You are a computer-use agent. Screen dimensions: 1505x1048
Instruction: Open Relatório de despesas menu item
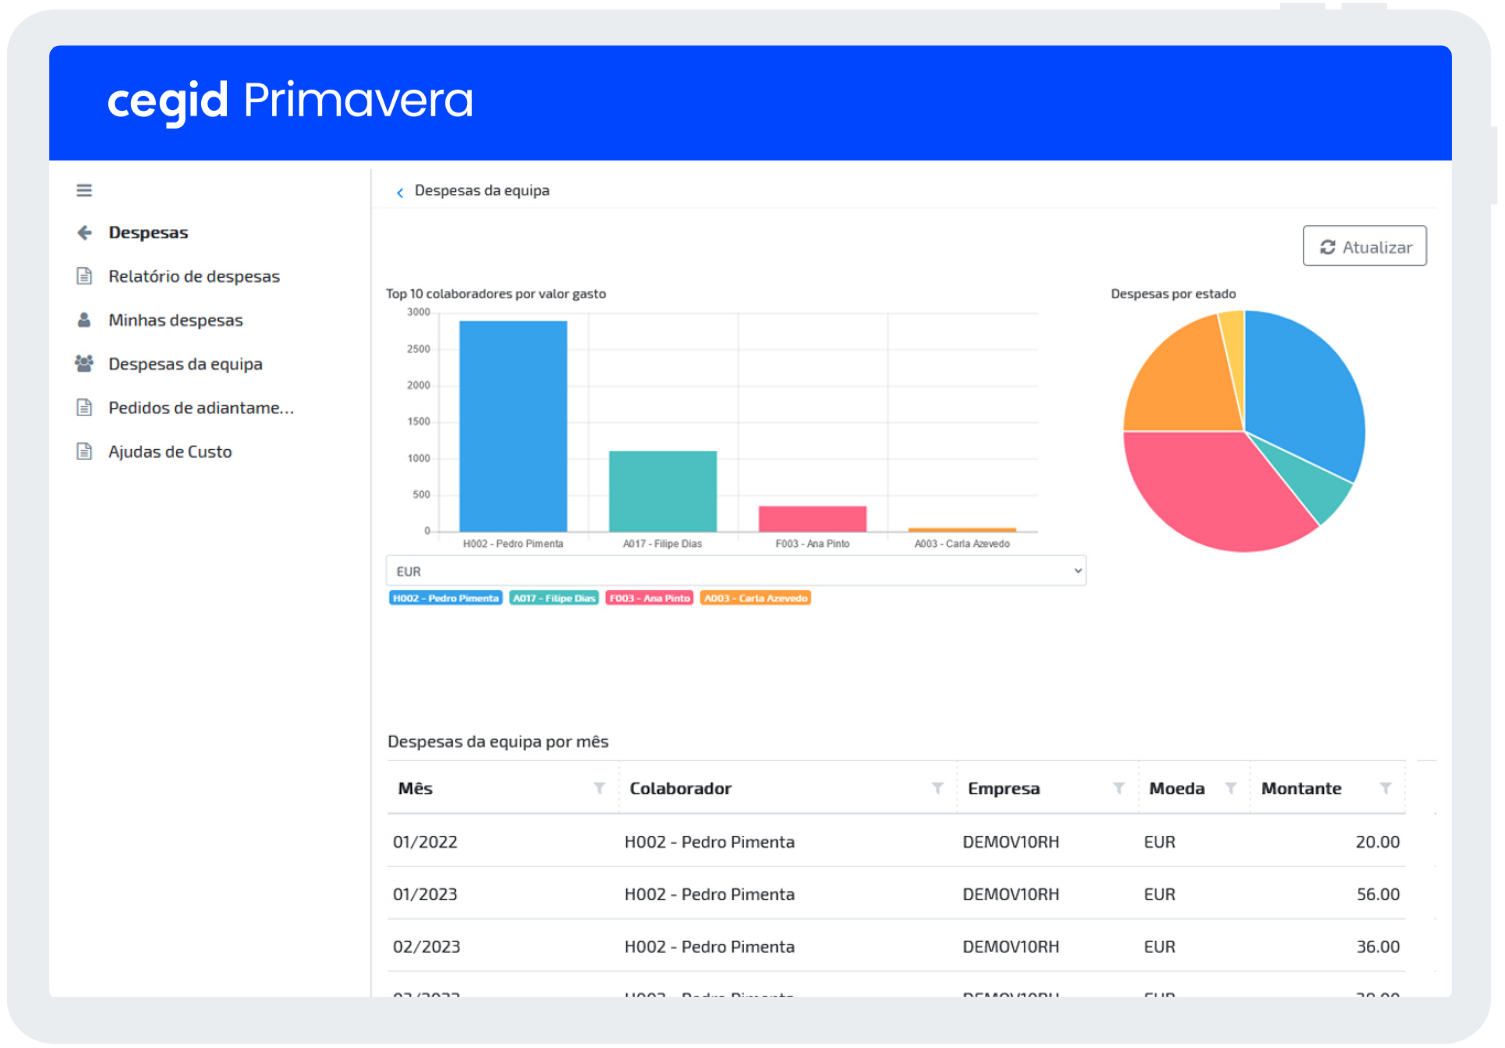click(194, 276)
